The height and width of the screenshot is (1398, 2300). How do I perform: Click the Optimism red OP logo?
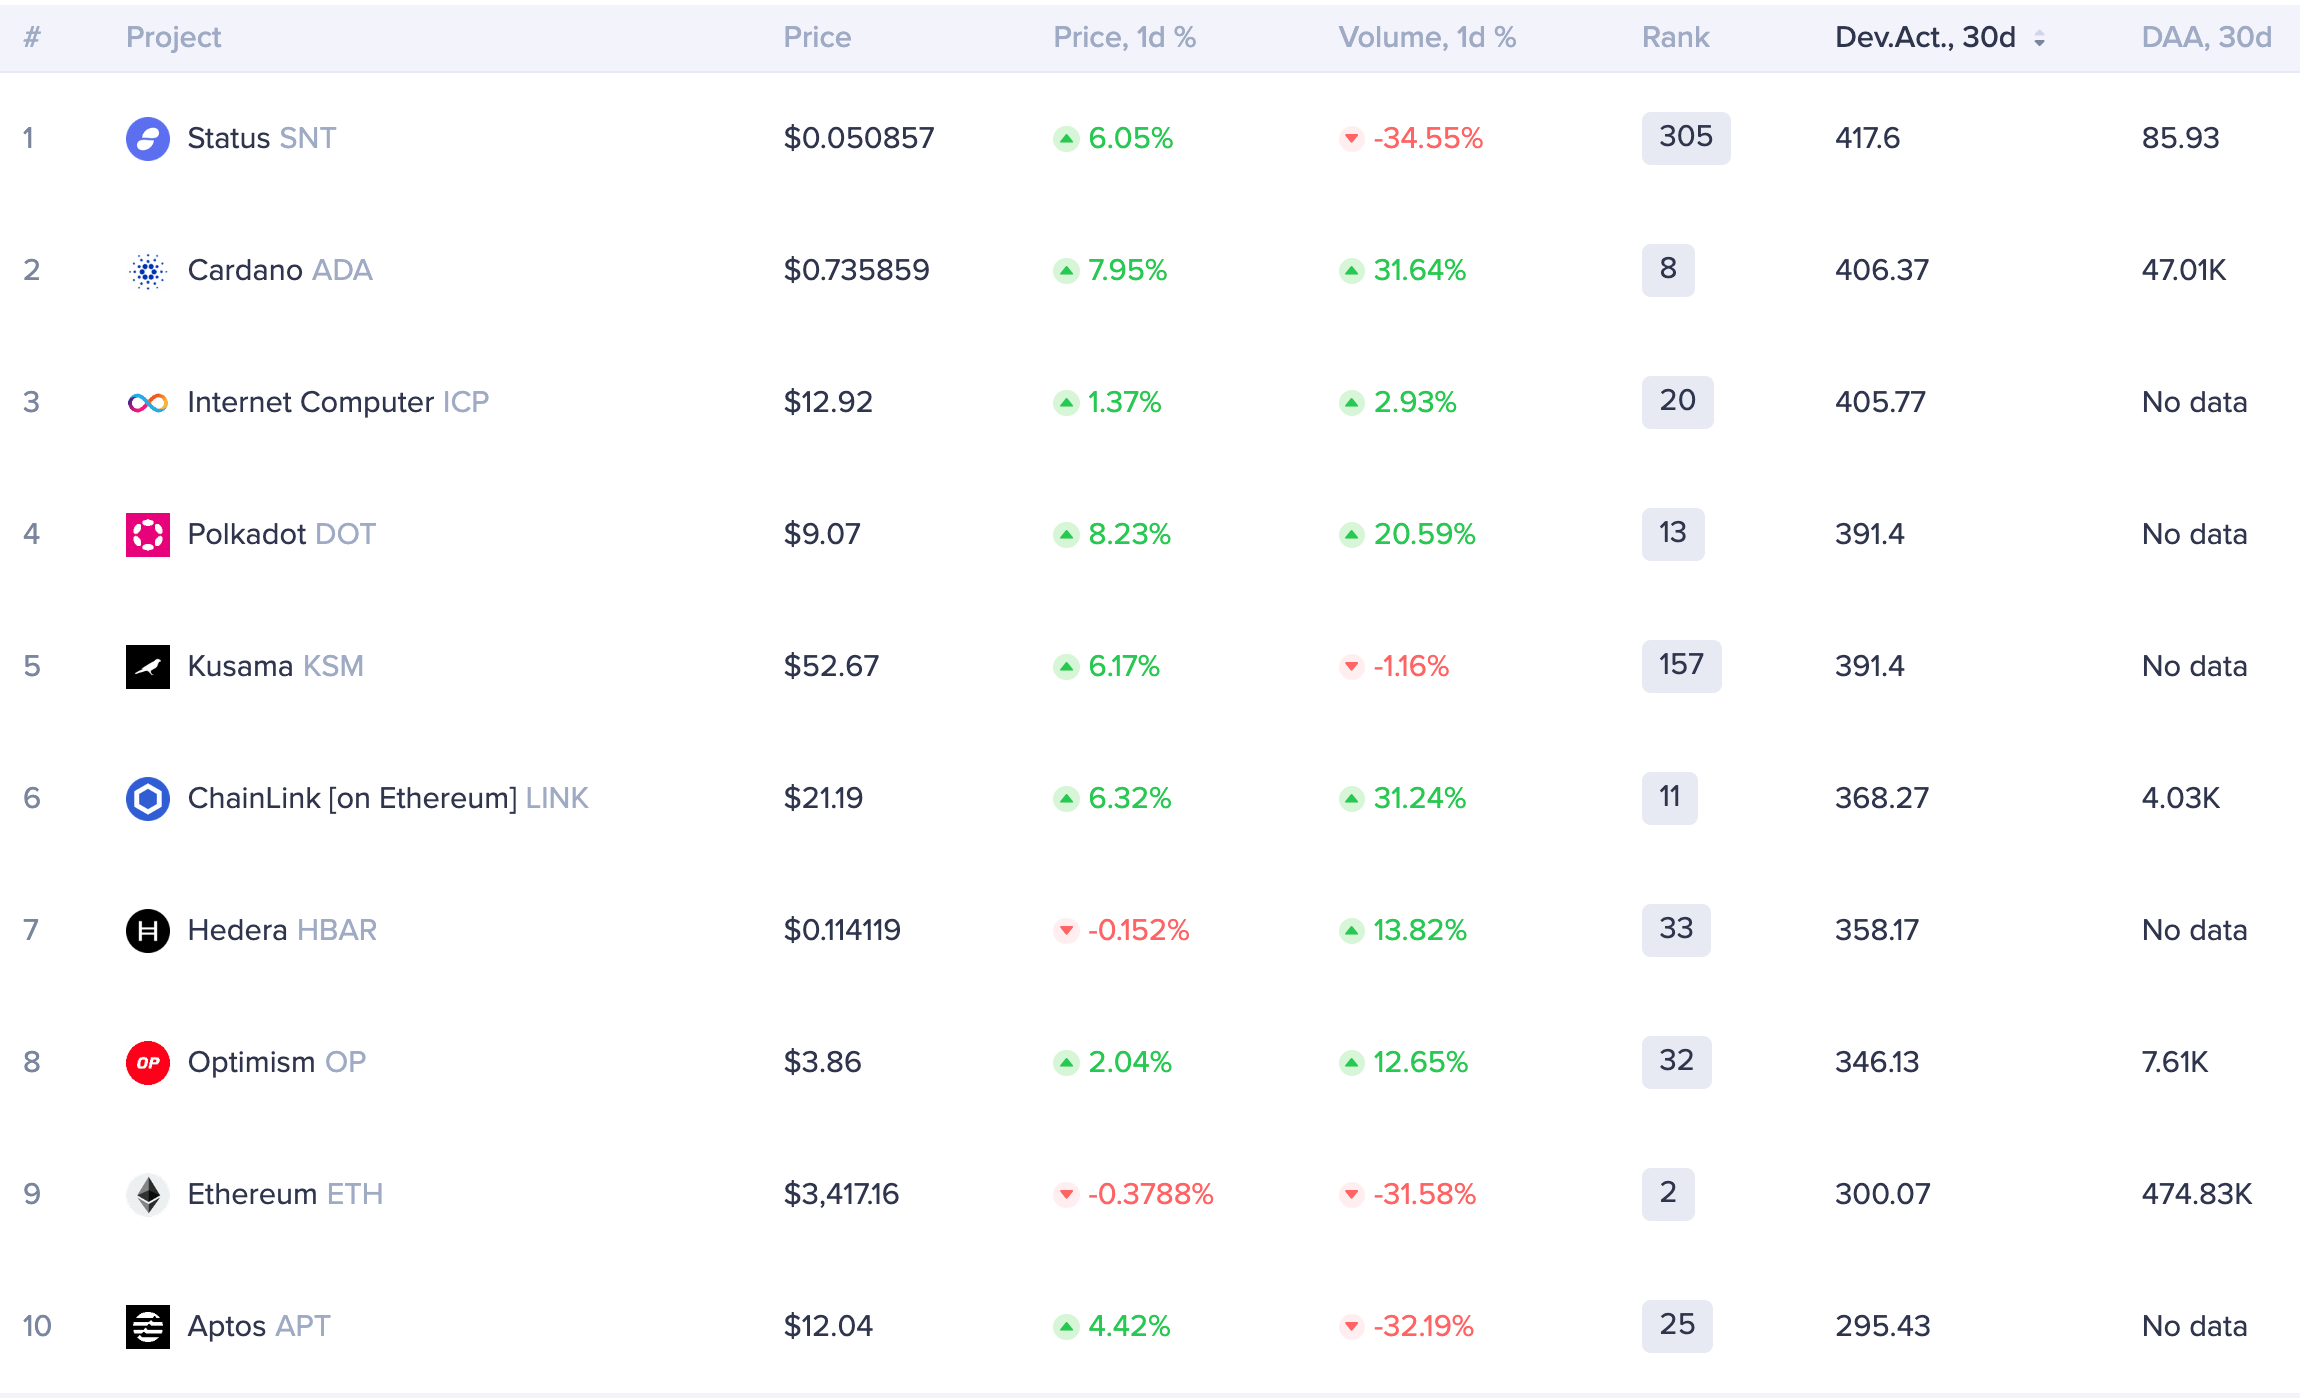pyautogui.click(x=147, y=1062)
